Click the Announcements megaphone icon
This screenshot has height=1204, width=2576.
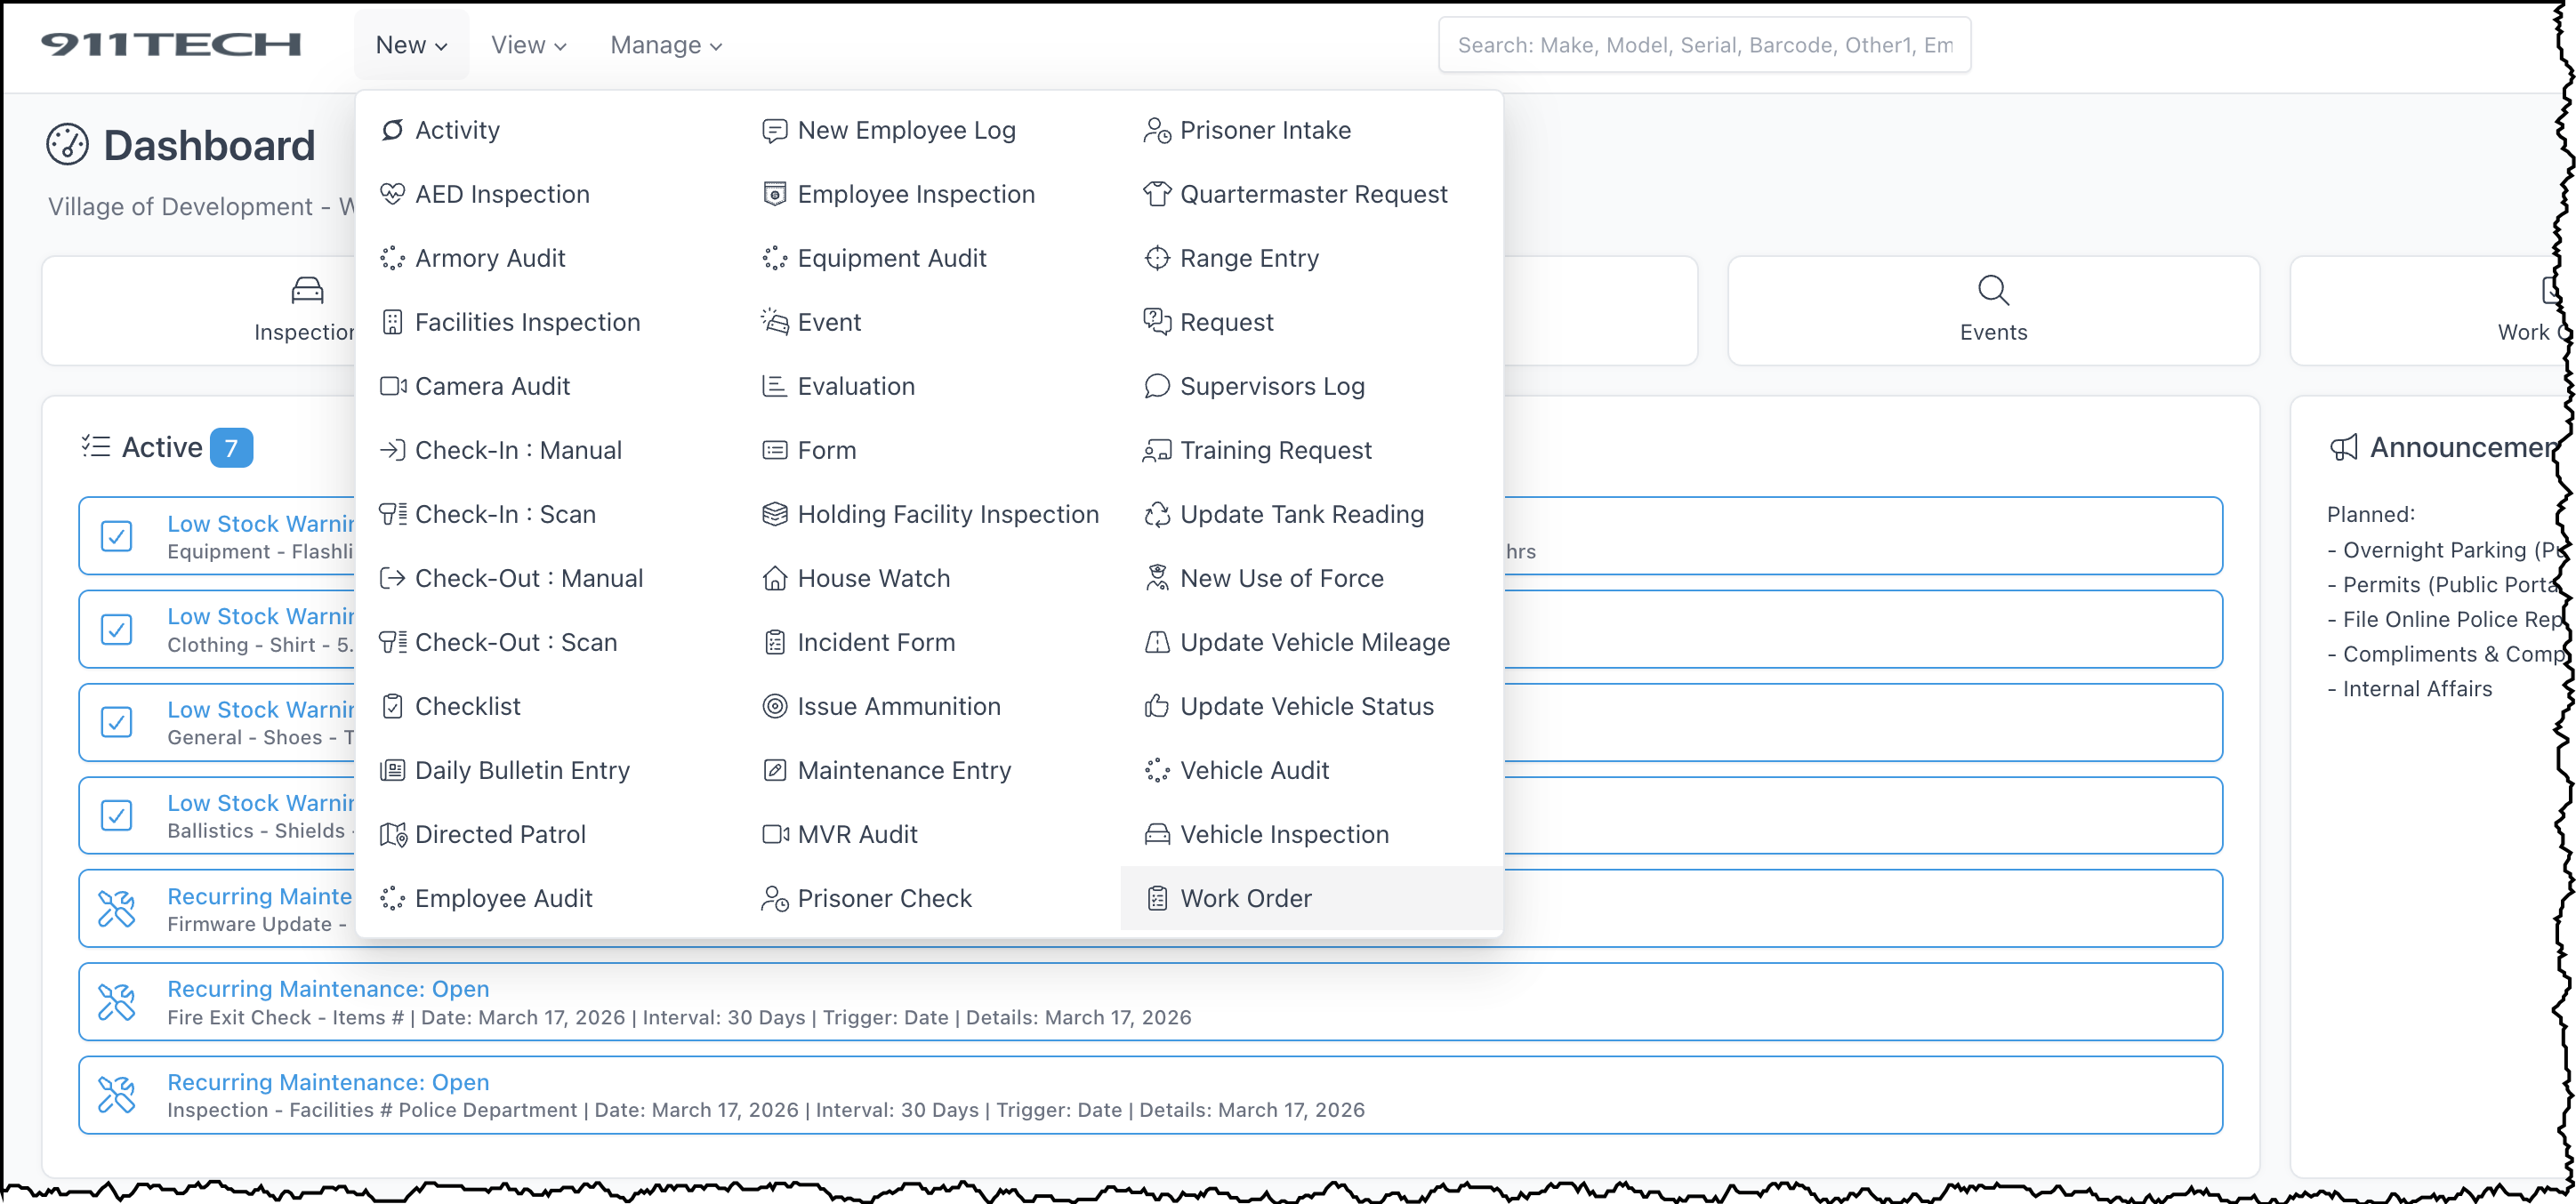(2343, 447)
